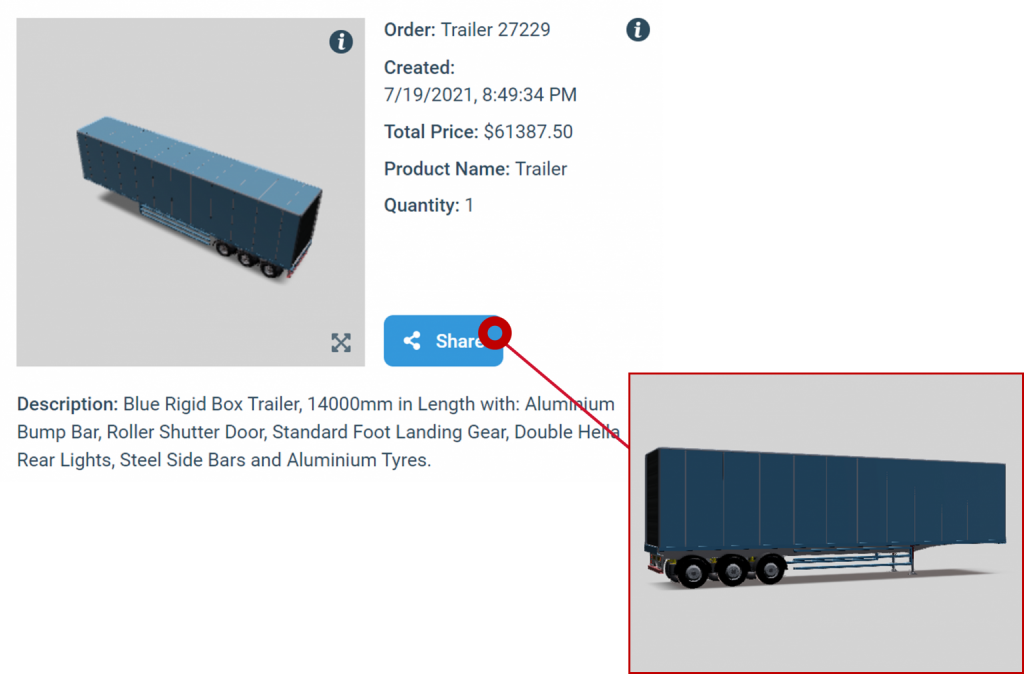Screen dimensions: 1024x674
Task: Click the Description paragraph text
Action: point(318,432)
